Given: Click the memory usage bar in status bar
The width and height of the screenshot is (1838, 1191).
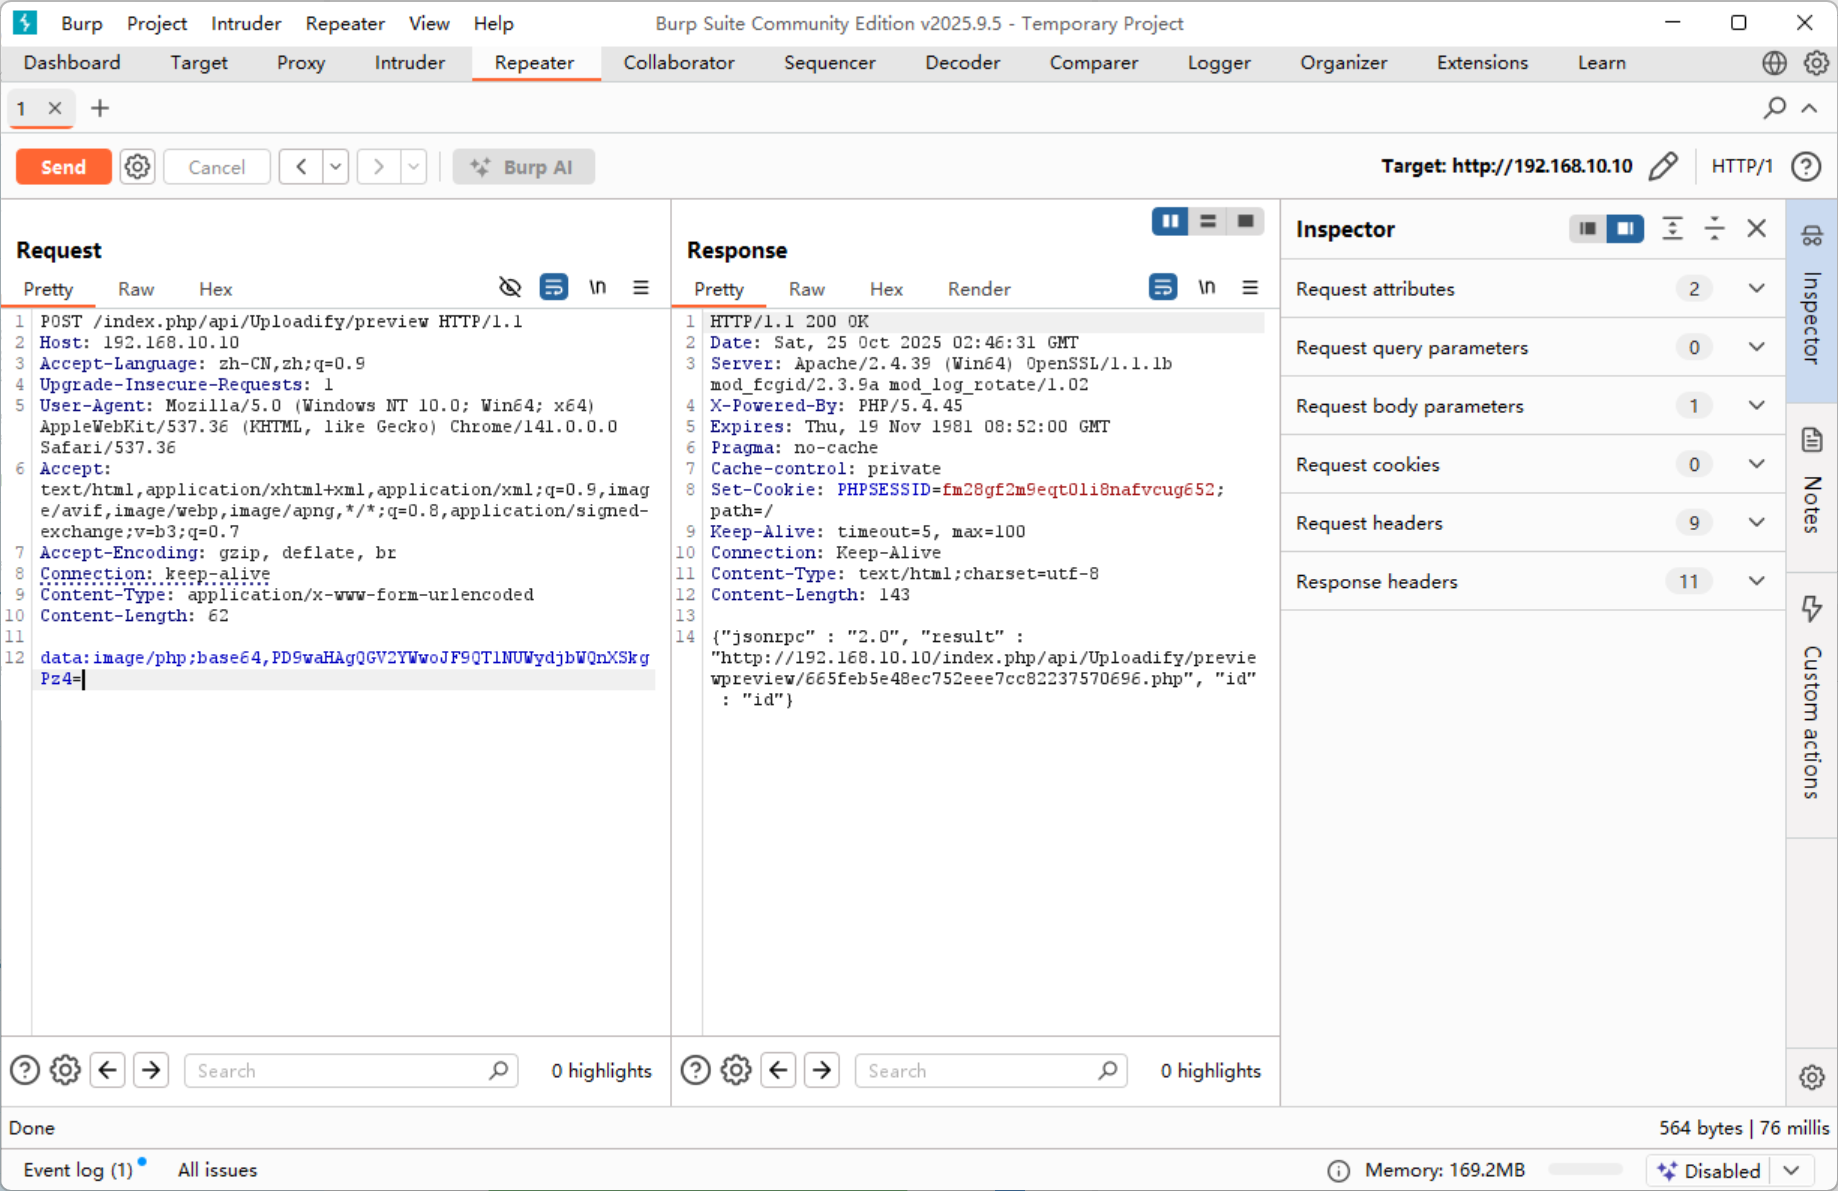Looking at the screenshot, I should coord(1584,1170).
